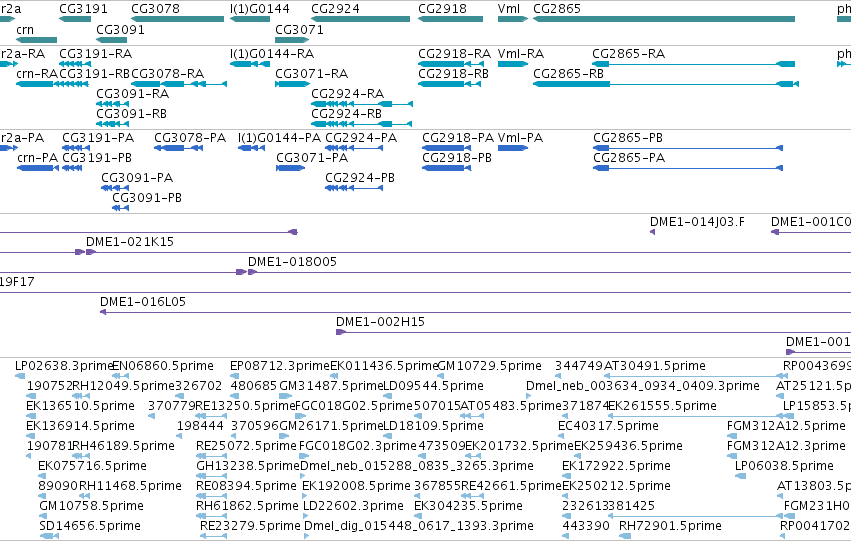Screen dimensions: 851x541
Task: Click the crn gene label
Action: (25, 29)
